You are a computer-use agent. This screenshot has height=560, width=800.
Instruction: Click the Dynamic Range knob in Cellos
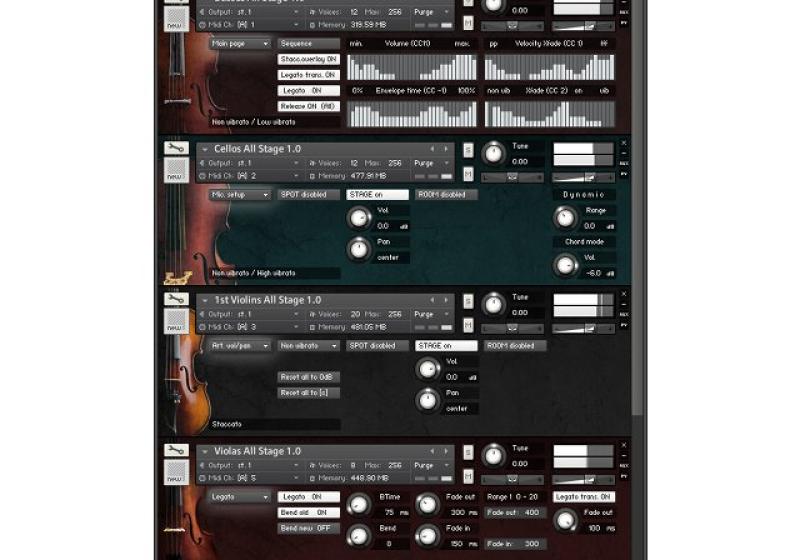point(565,218)
